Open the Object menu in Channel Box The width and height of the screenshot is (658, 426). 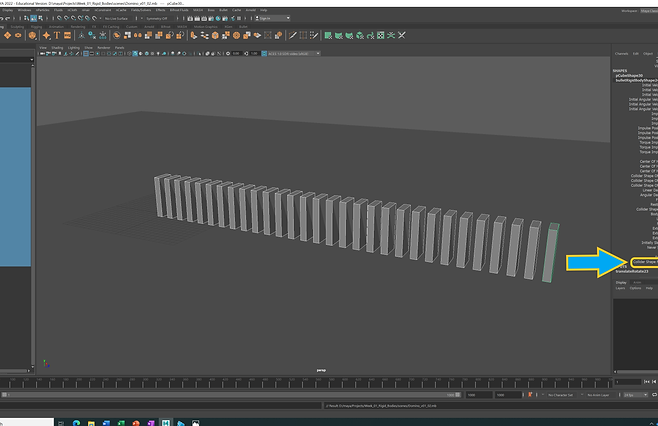[648, 54]
